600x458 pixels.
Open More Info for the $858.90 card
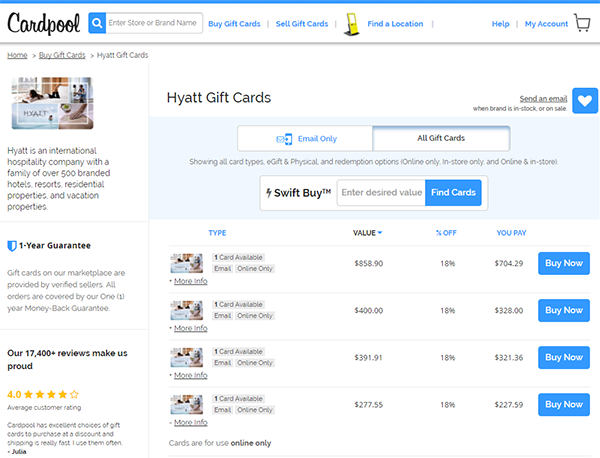click(191, 281)
